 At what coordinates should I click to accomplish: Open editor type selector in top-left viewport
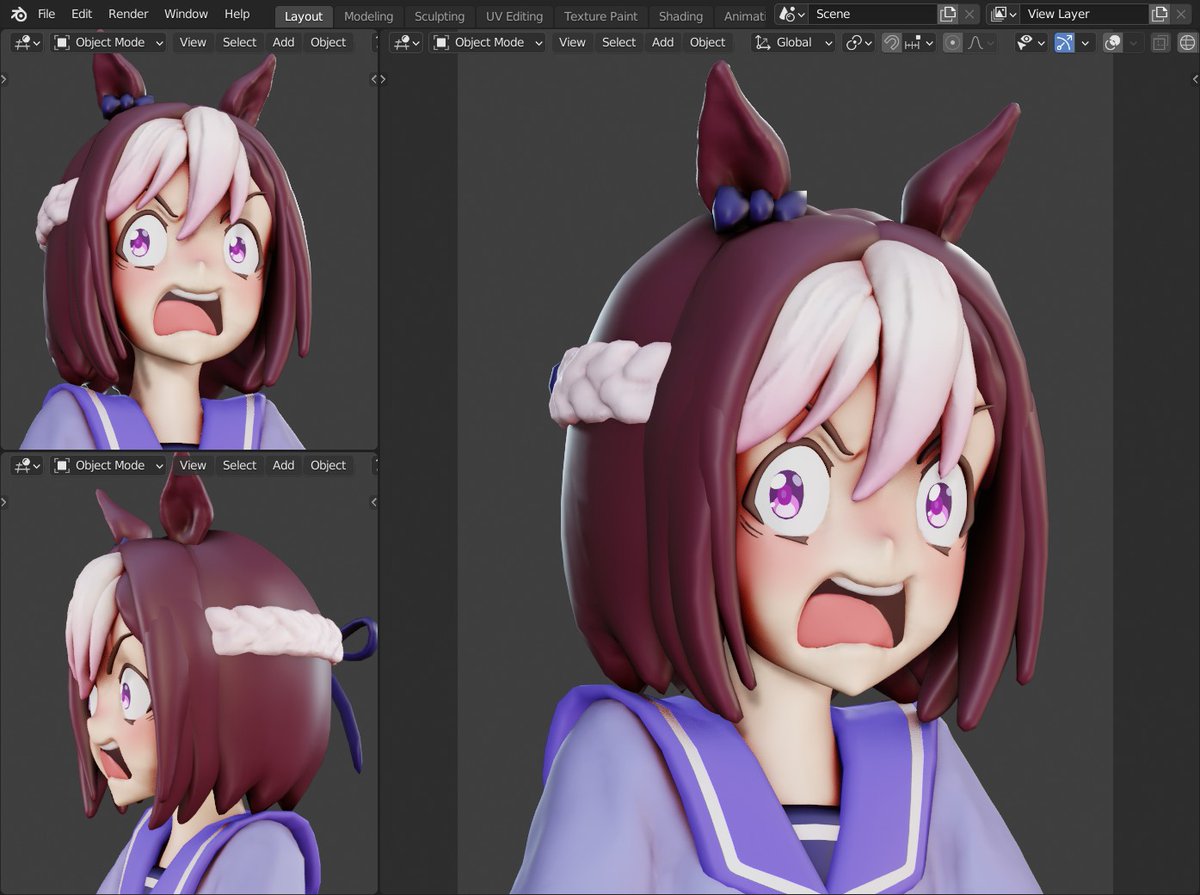[x=26, y=42]
